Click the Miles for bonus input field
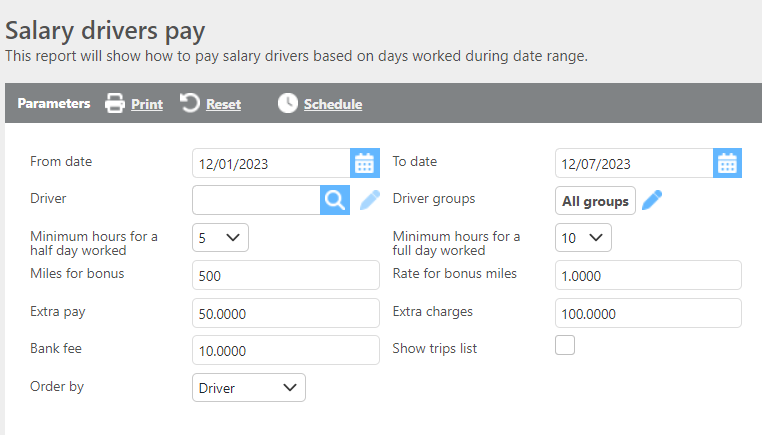Screen dimensions: 762x435 coord(285,275)
